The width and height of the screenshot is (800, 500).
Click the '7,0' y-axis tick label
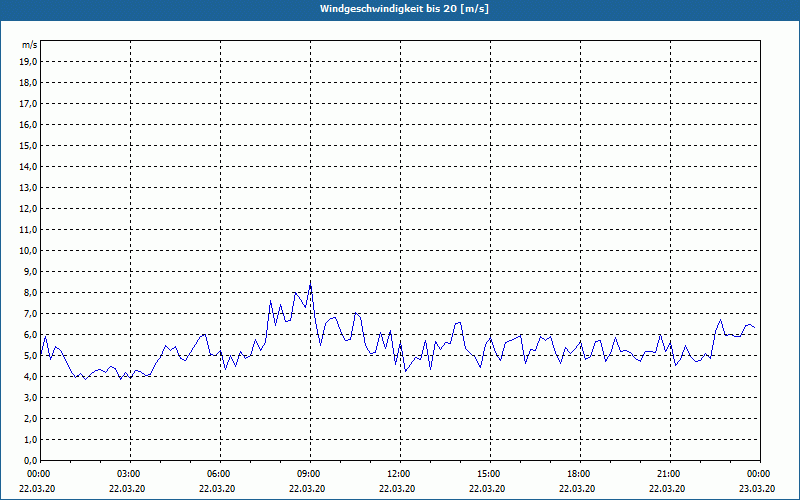point(31,313)
